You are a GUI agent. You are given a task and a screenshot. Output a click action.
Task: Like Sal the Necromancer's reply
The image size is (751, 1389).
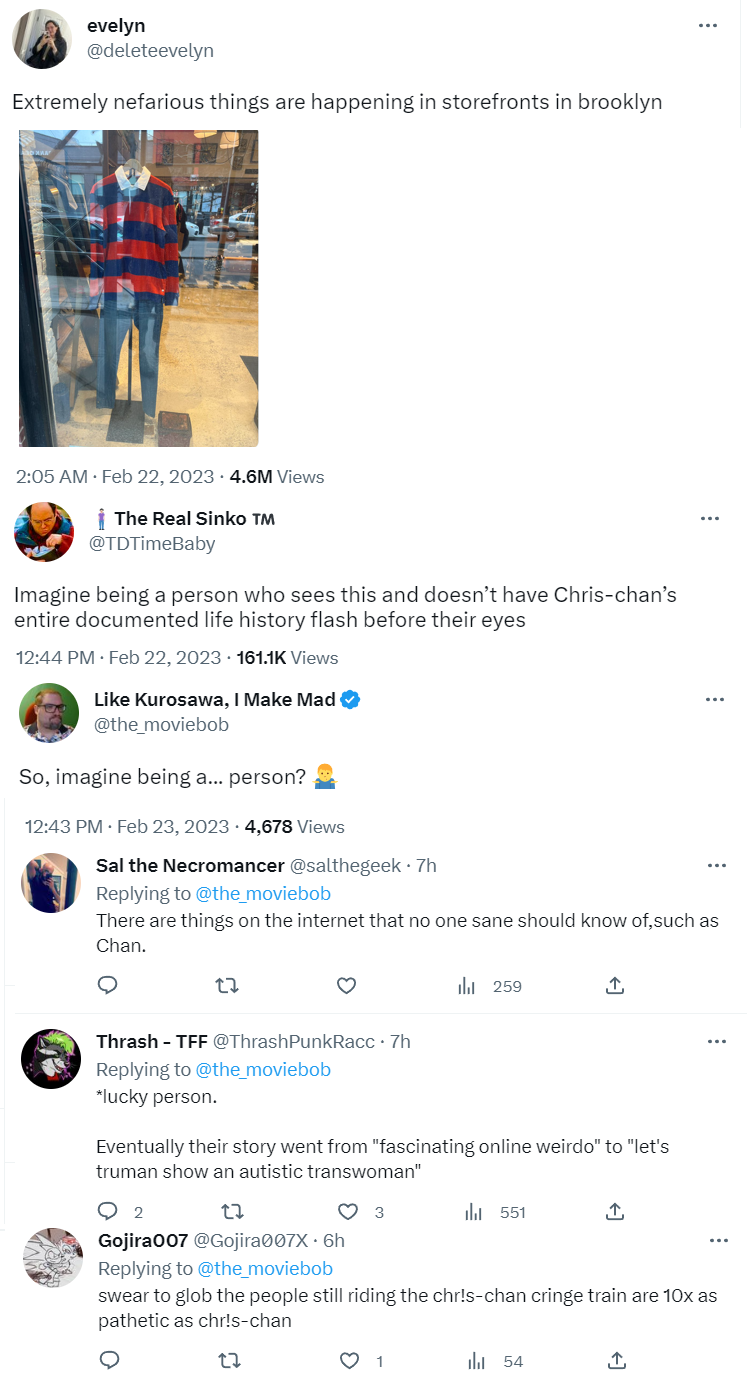[x=346, y=986]
